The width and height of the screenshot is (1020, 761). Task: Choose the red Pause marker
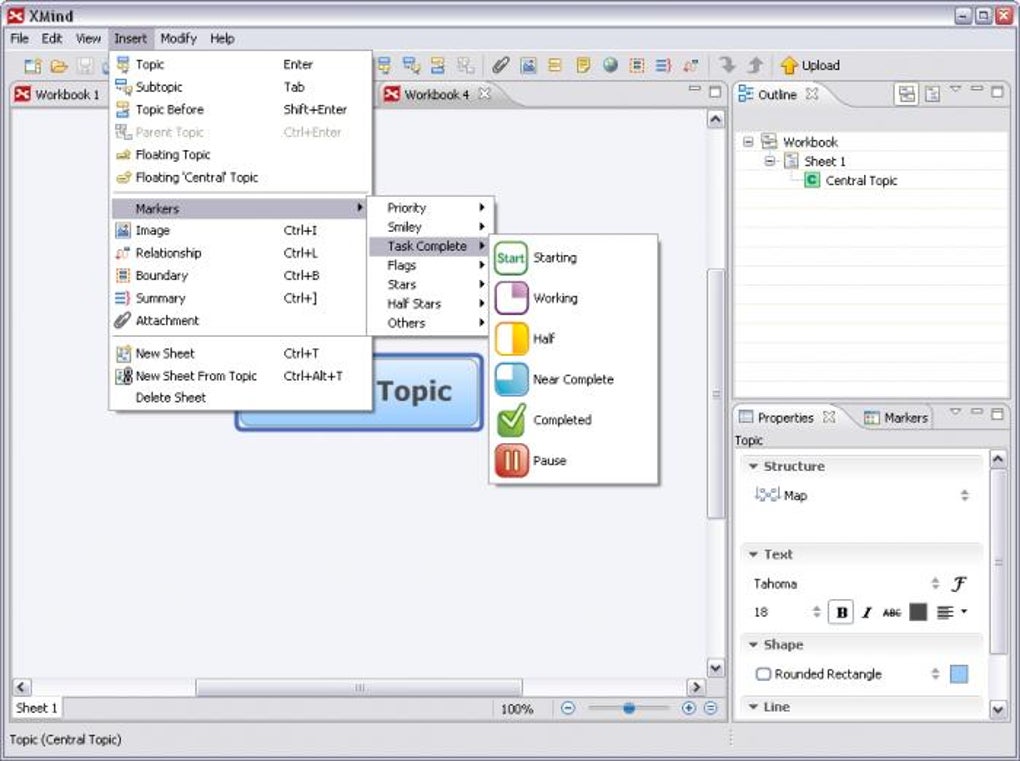pyautogui.click(x=511, y=461)
